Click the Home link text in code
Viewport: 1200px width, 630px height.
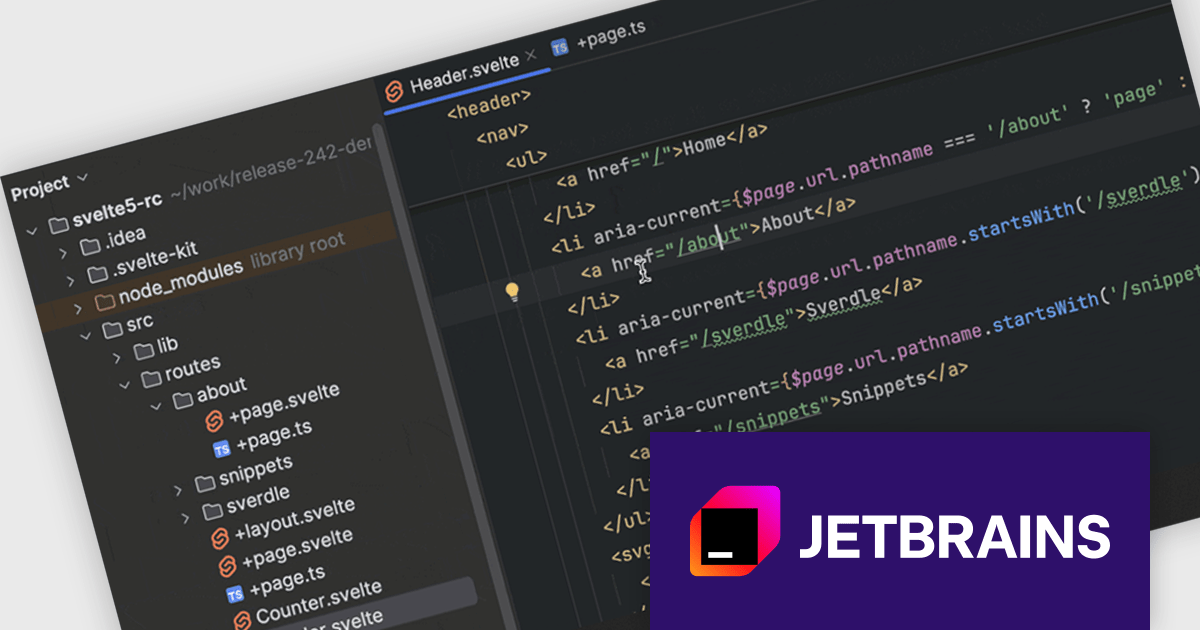(x=705, y=143)
